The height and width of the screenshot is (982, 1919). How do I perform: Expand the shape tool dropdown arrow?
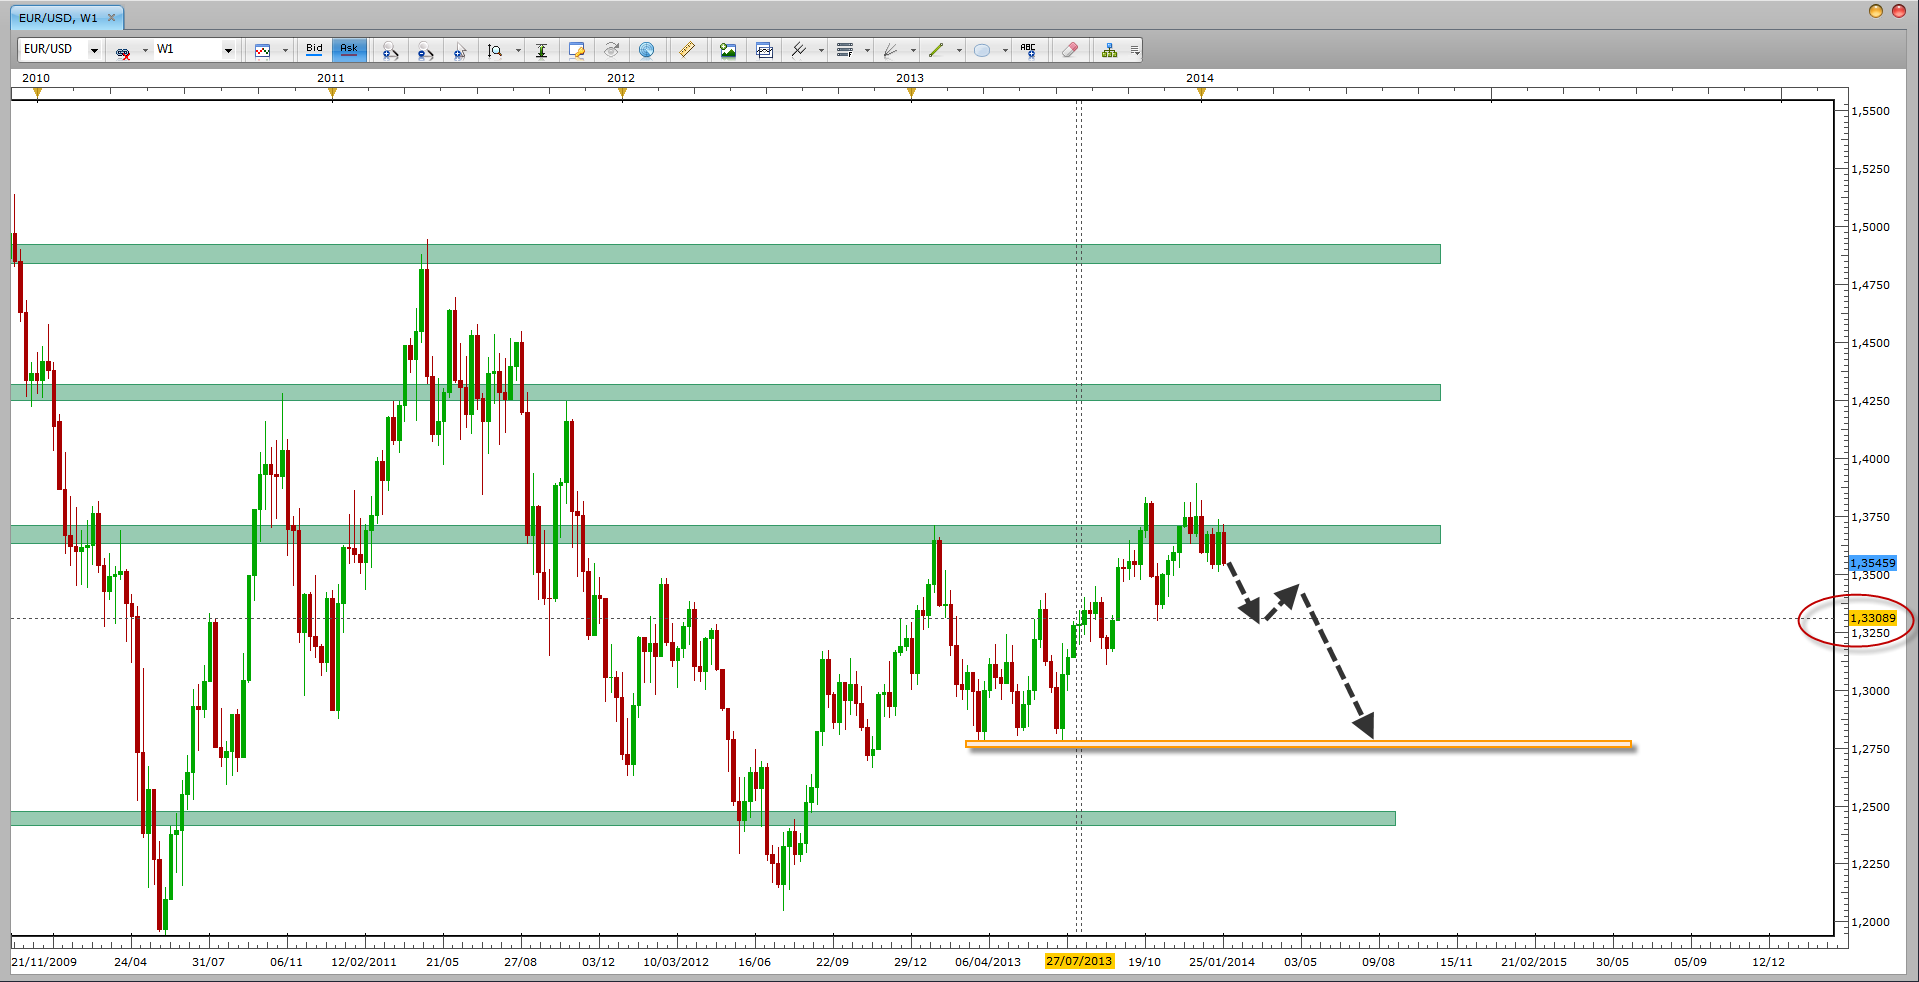[1005, 51]
